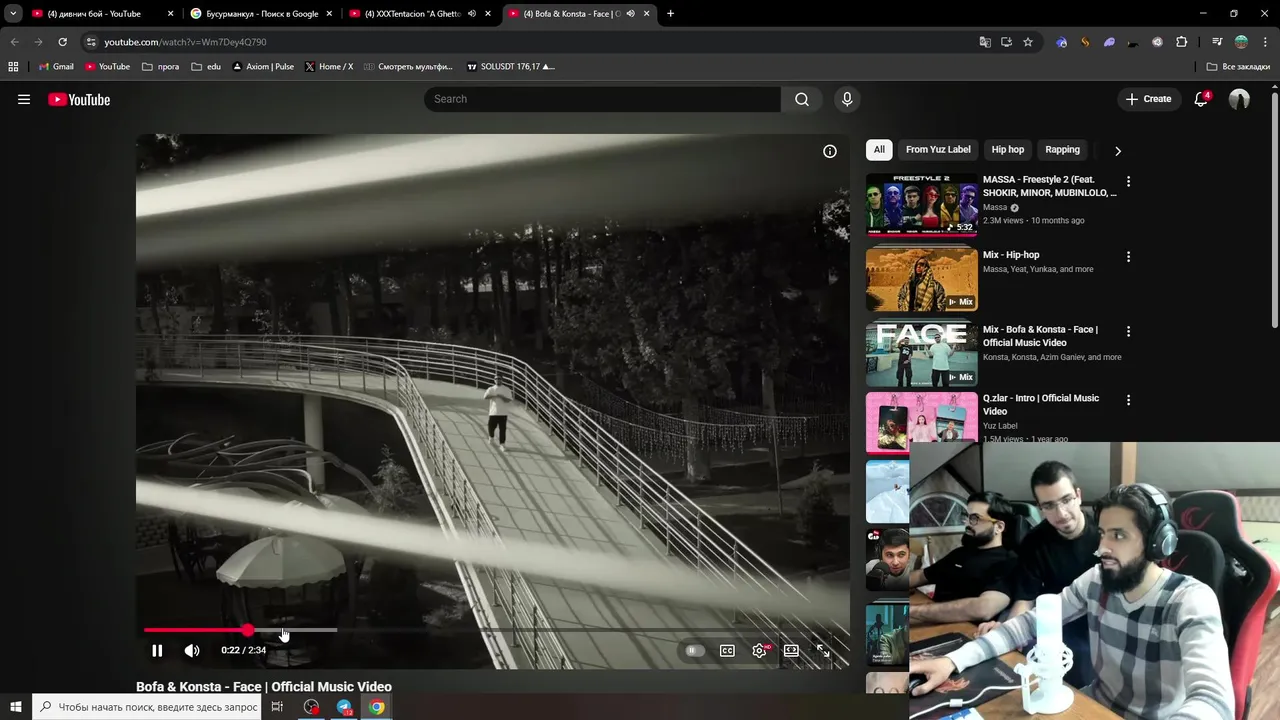Click the address bar URL
The image size is (1280, 720).
[x=185, y=42]
